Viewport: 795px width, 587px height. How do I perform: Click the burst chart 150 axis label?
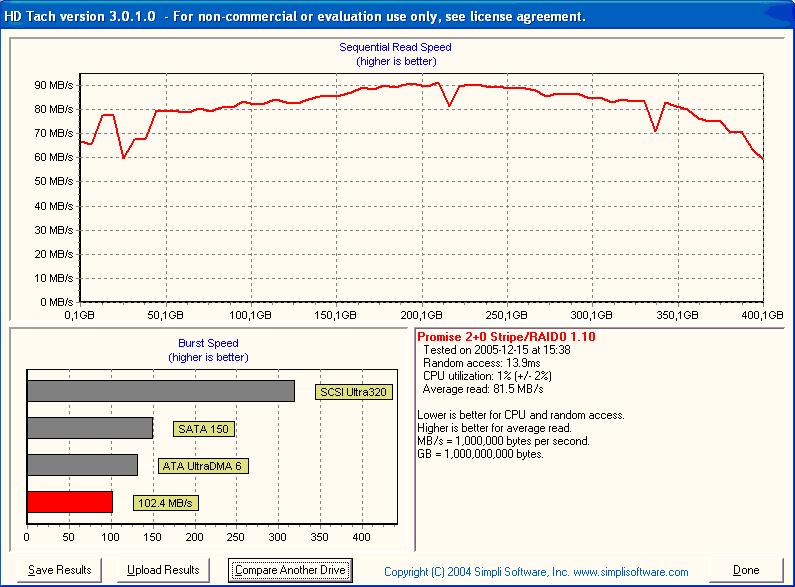click(152, 537)
